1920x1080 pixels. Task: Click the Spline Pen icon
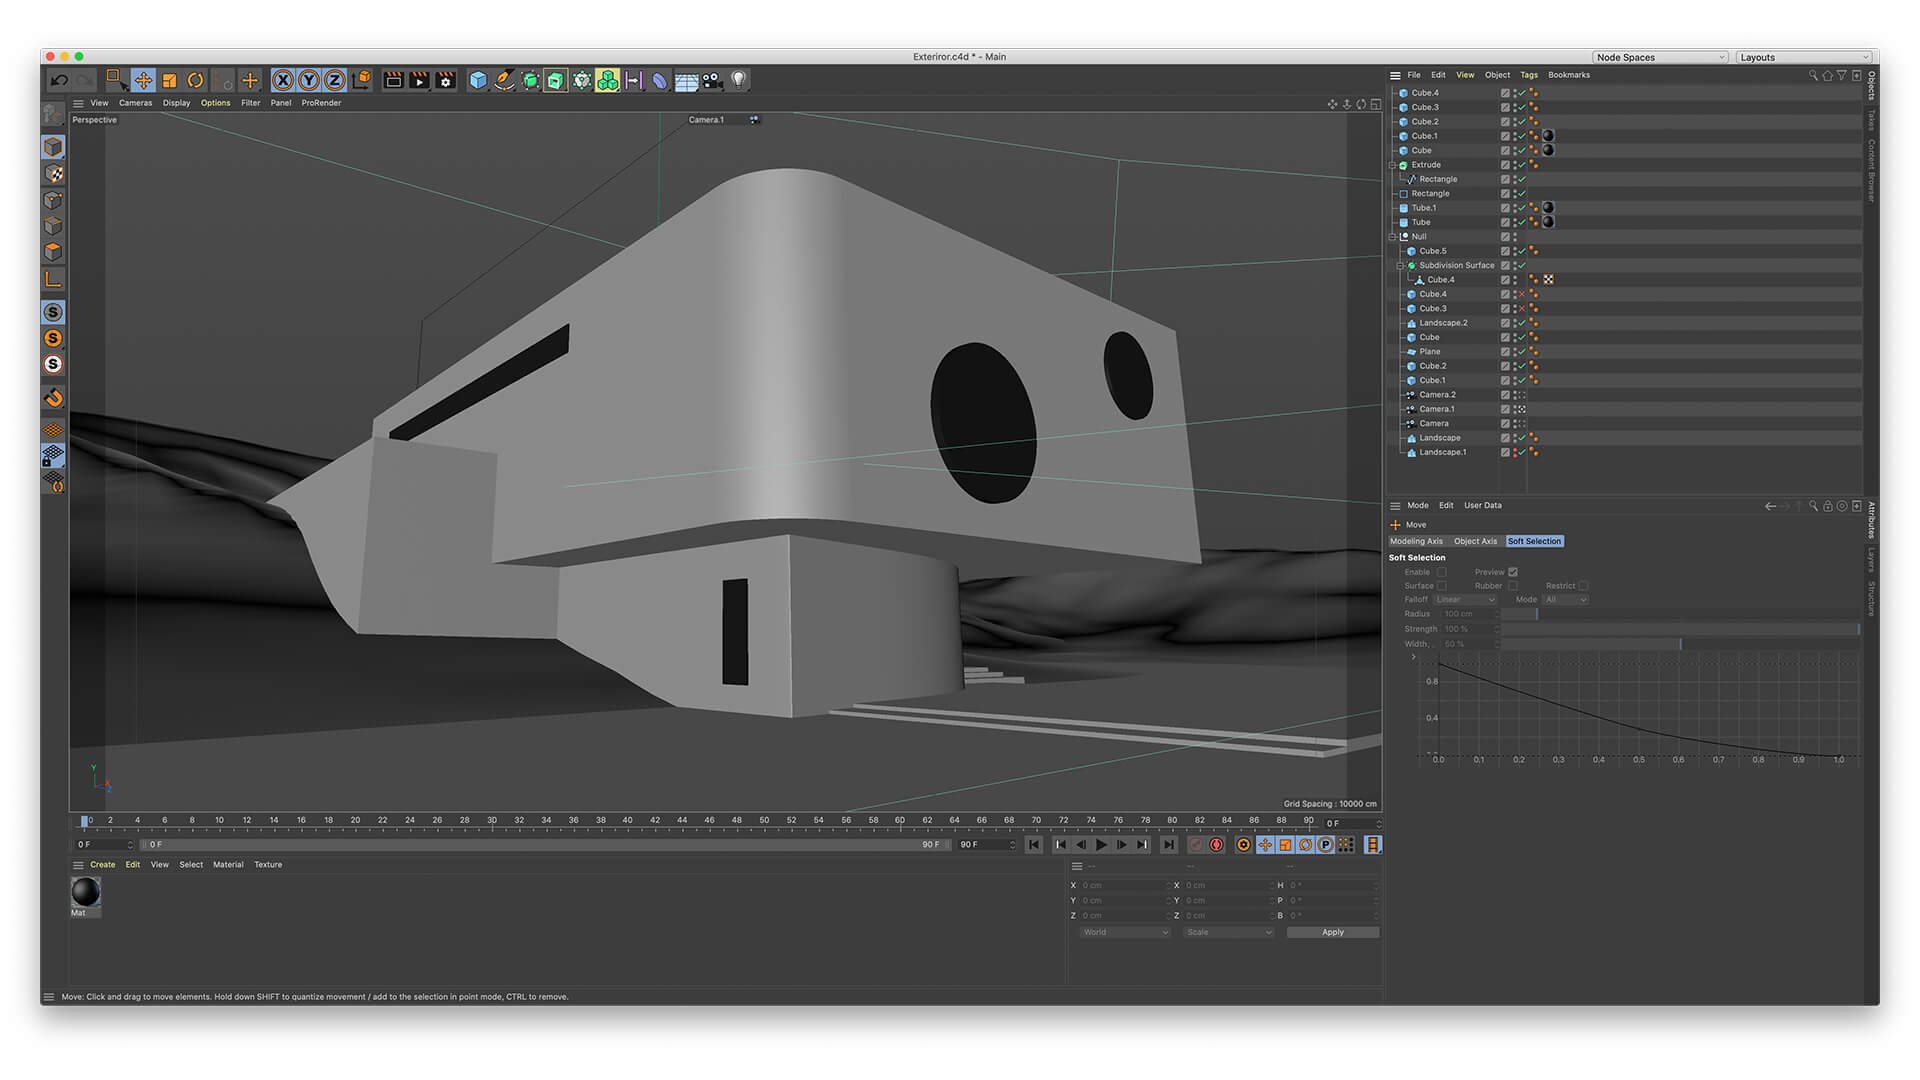coord(504,81)
